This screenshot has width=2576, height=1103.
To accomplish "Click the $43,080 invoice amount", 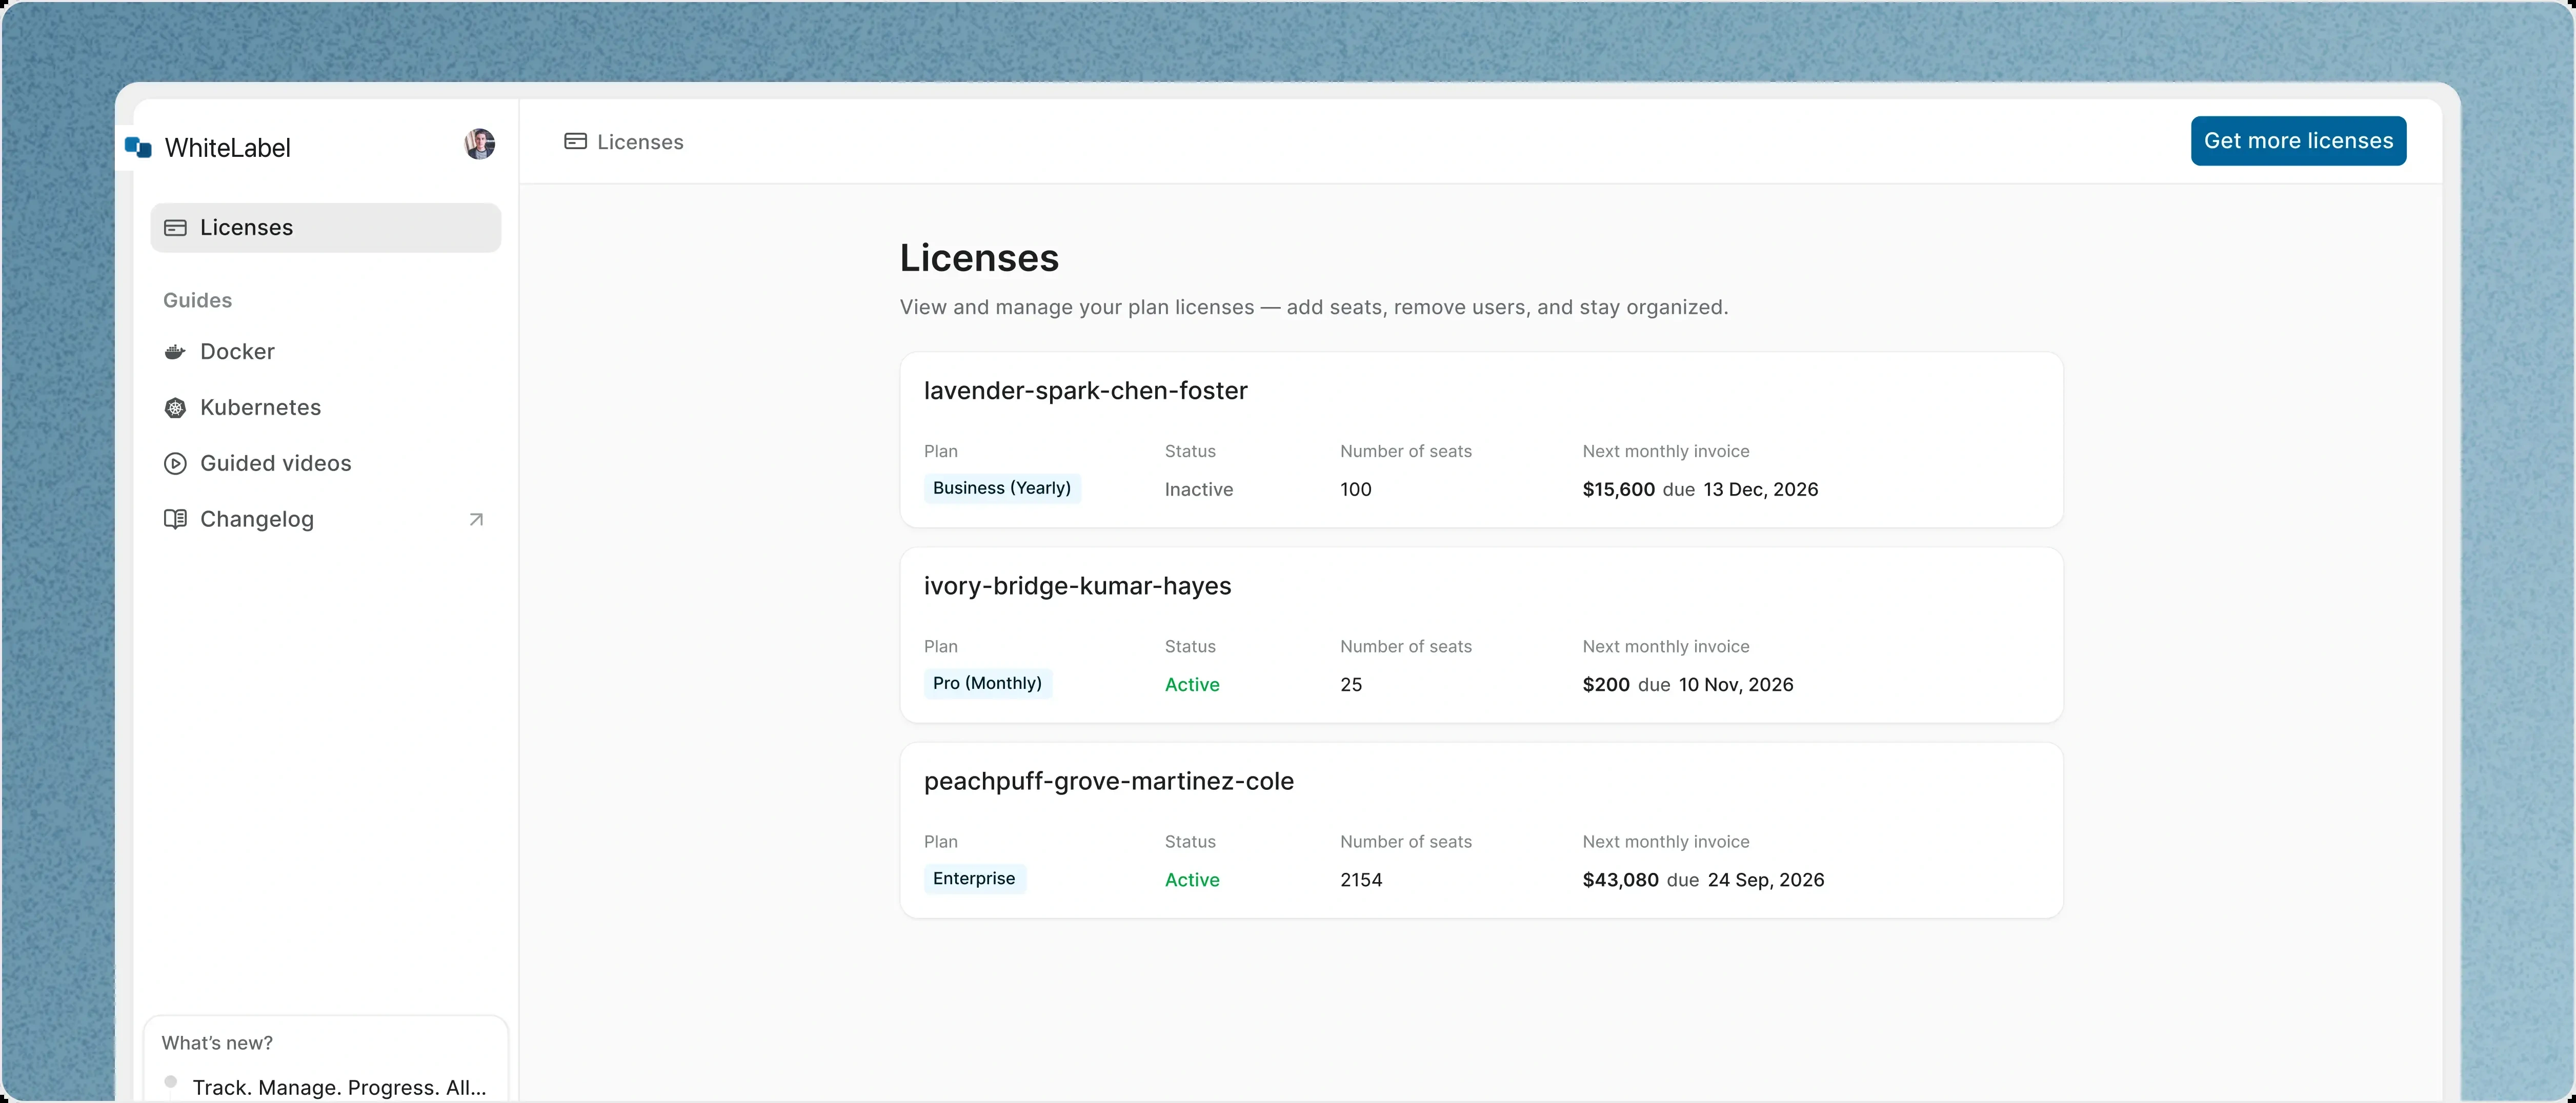I will (x=1620, y=880).
